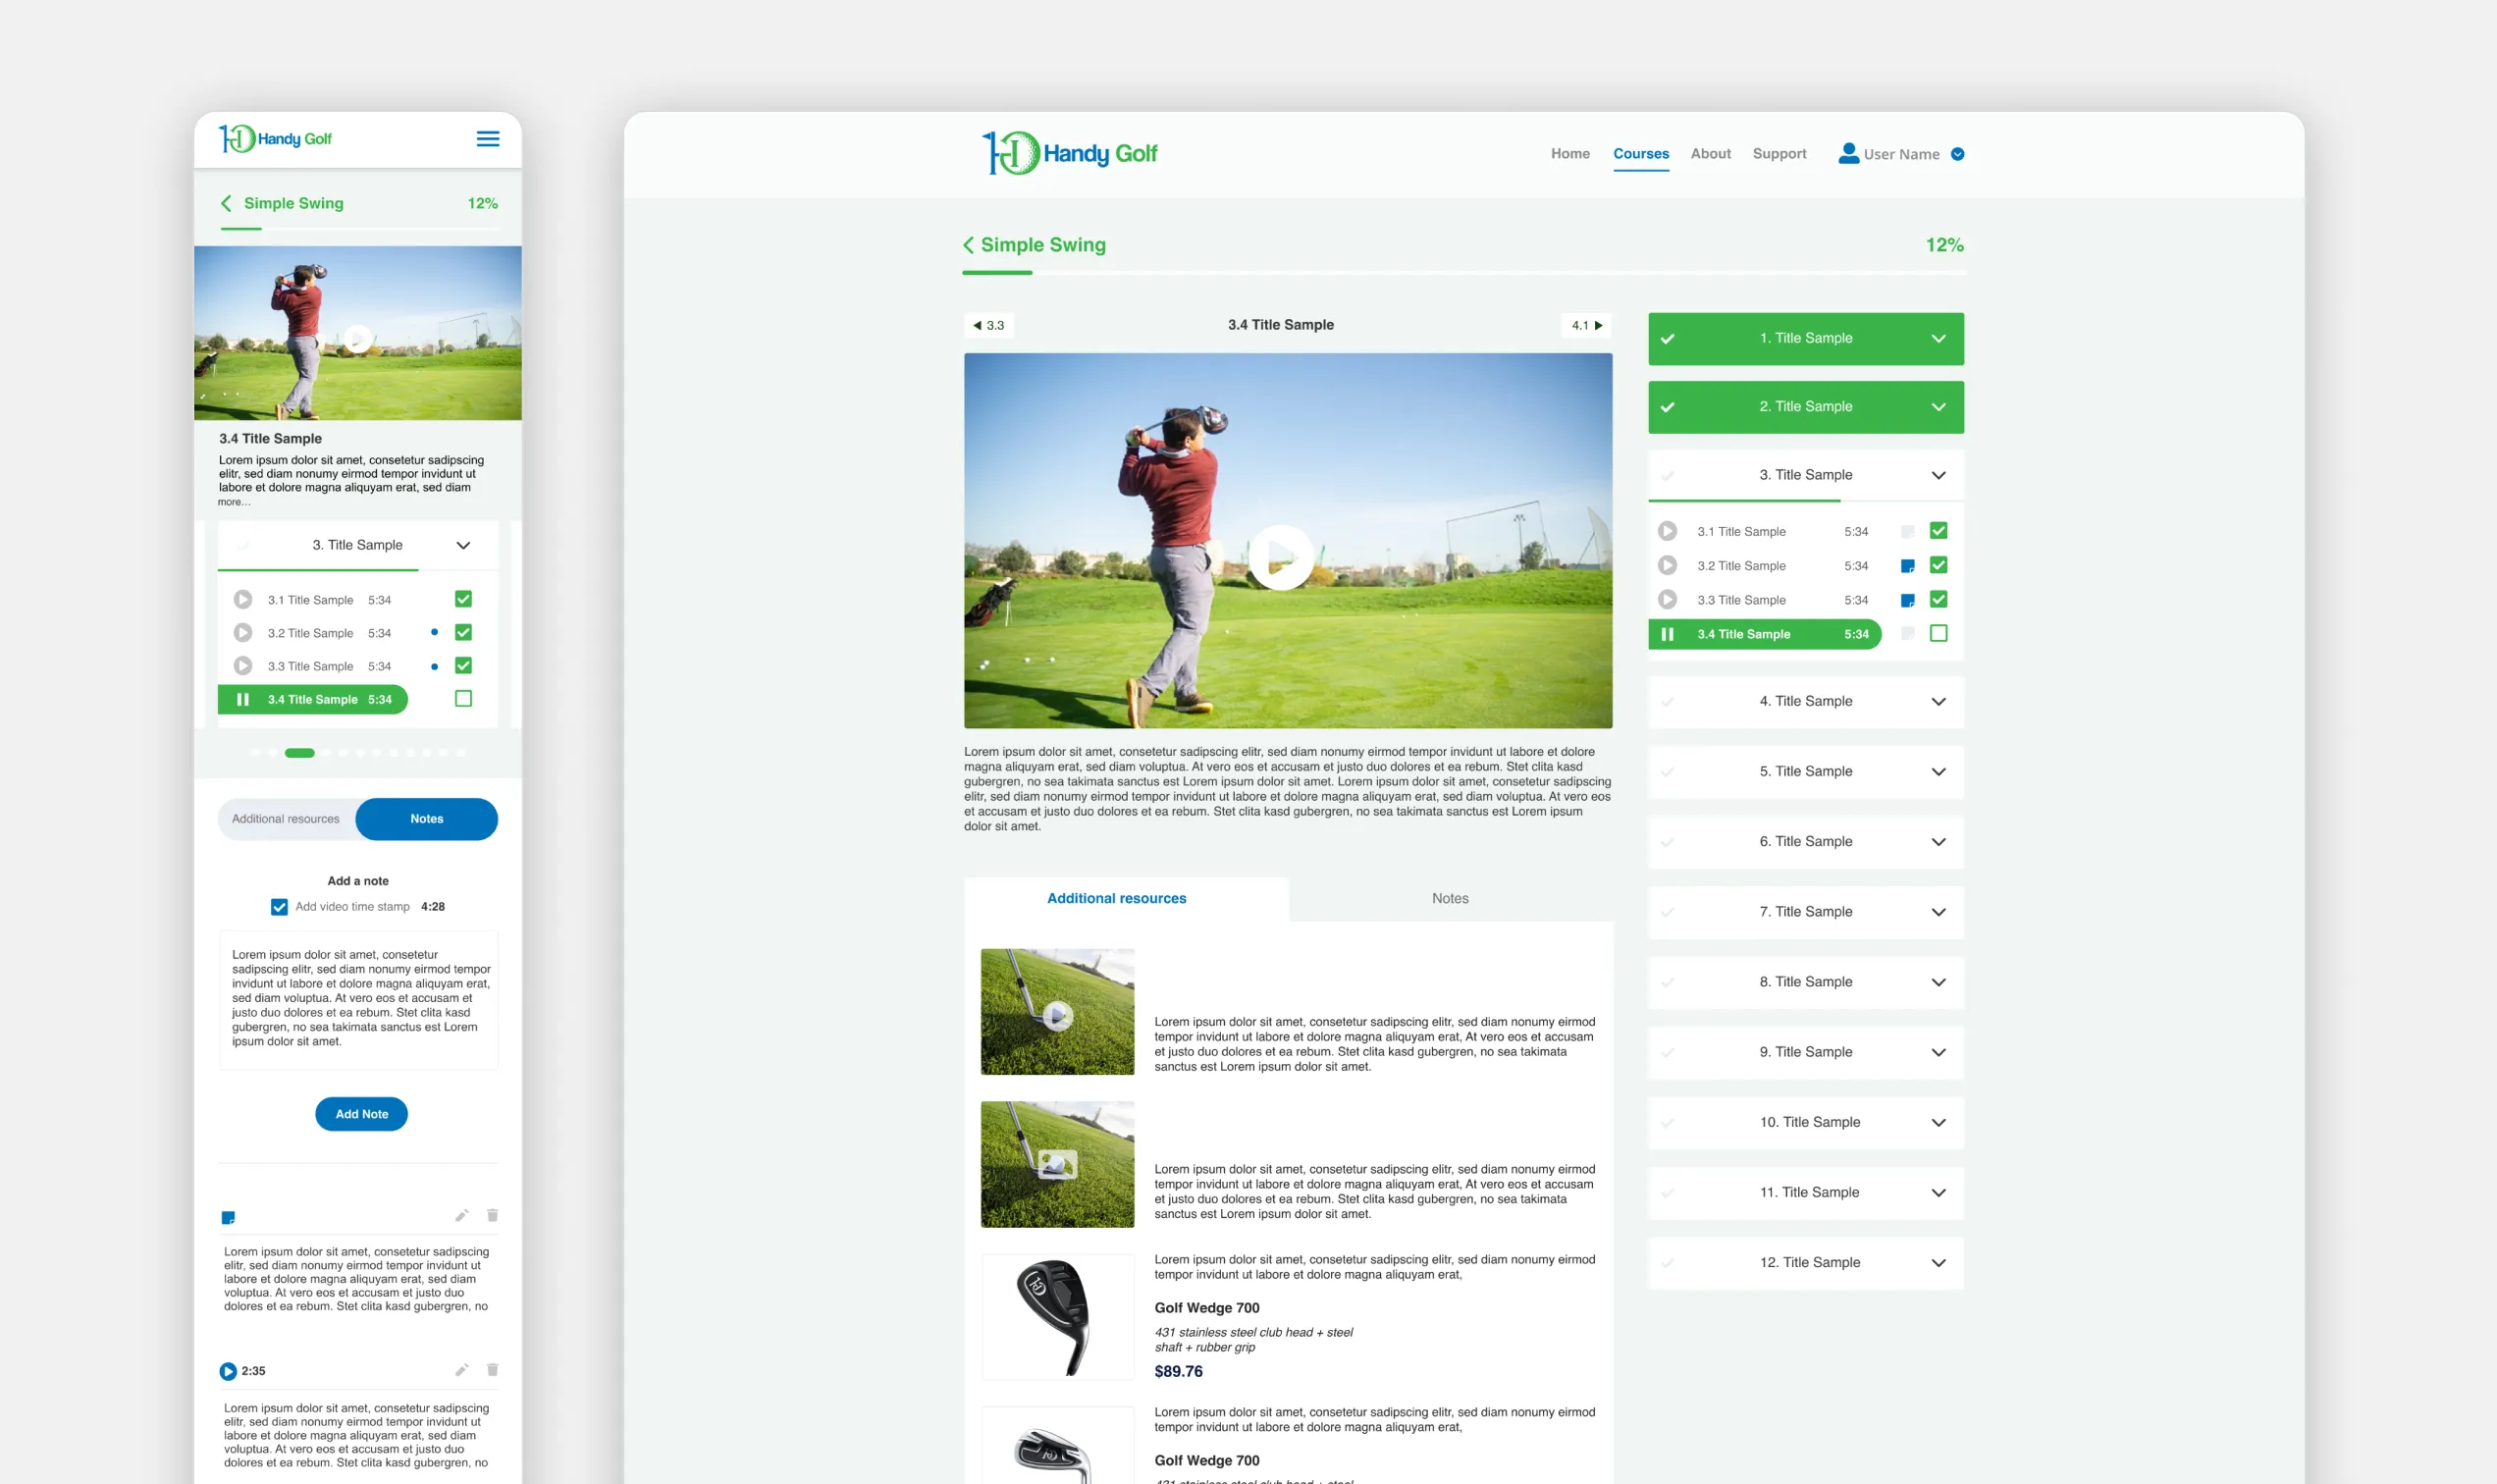Click desktop course progress bar

(x=1463, y=272)
